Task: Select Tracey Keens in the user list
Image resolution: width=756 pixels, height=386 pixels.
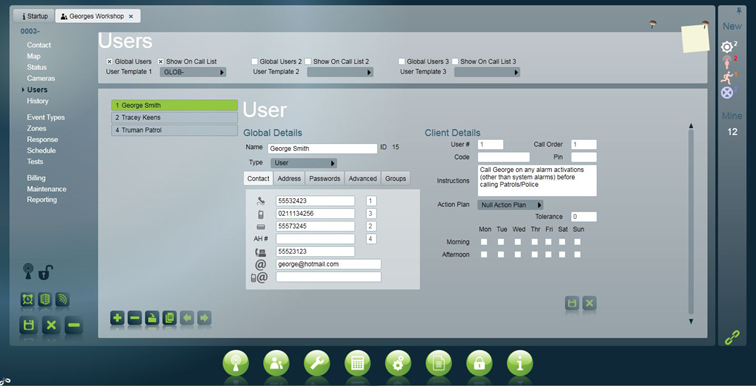Action: click(175, 118)
